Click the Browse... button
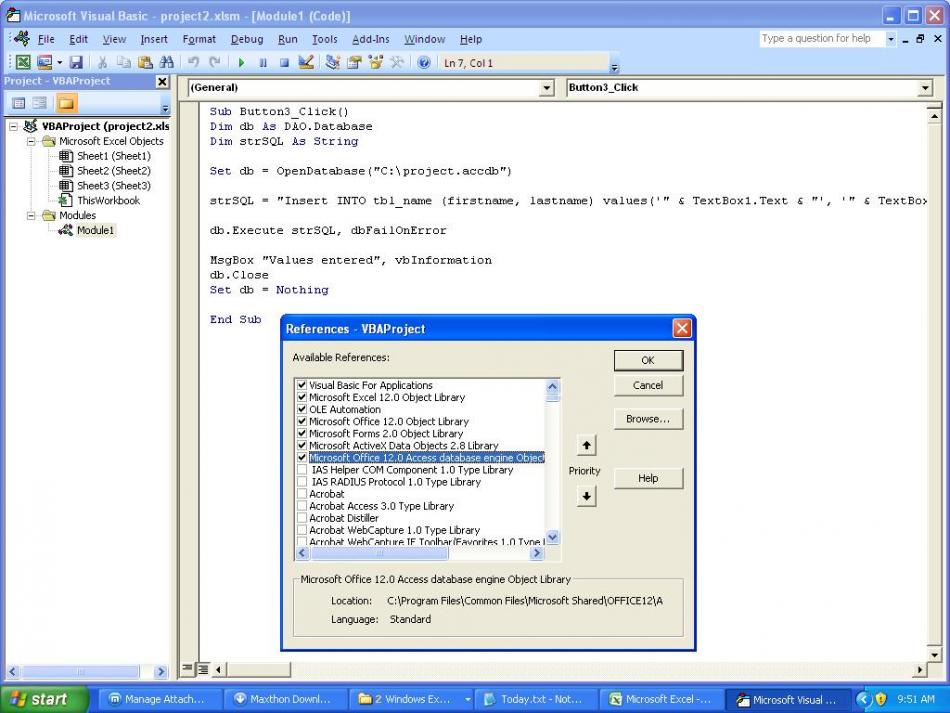Image resolution: width=950 pixels, height=713 pixels. [648, 419]
